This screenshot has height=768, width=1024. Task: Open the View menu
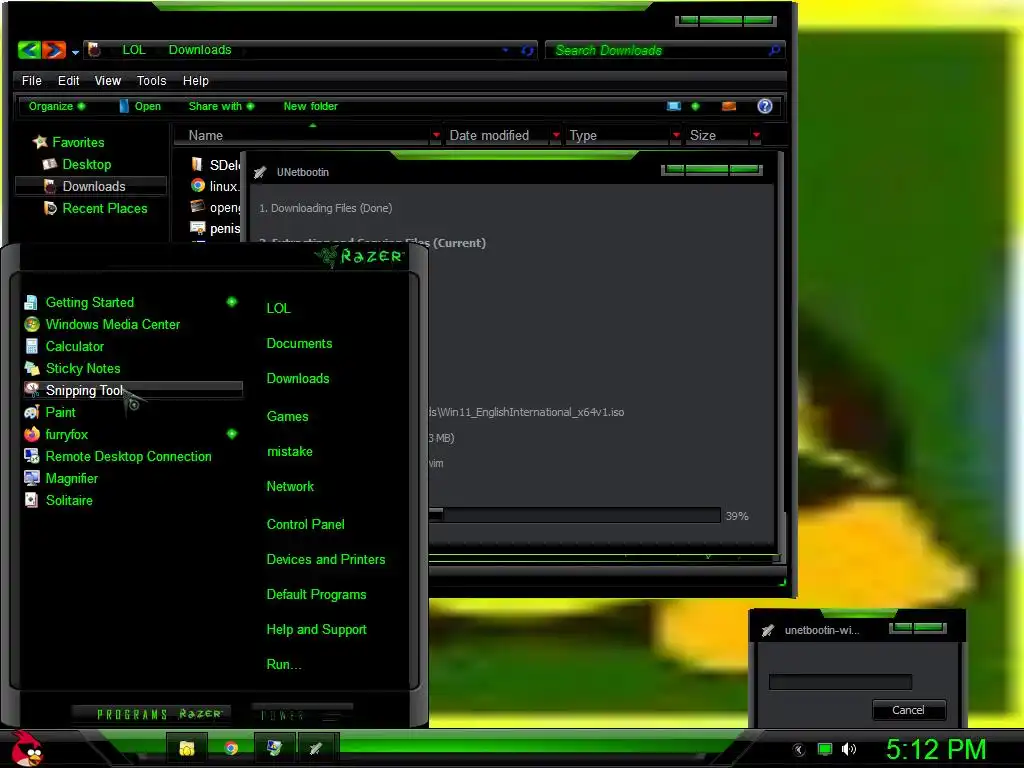click(108, 81)
